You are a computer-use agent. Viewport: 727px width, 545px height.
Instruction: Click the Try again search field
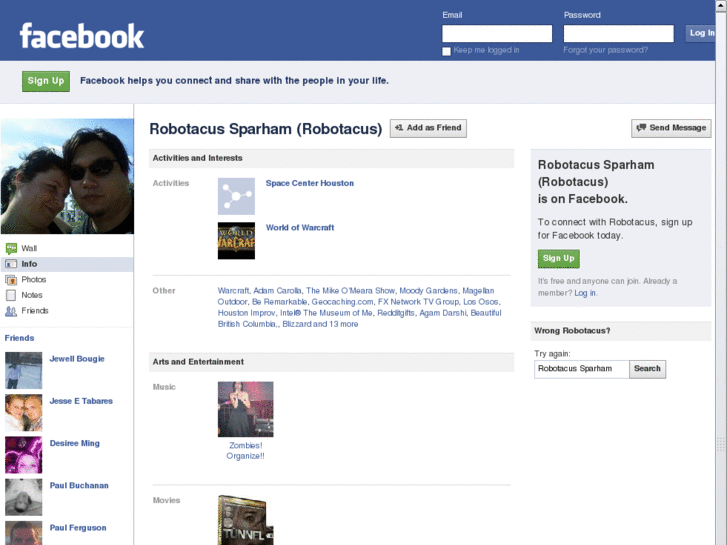[x=581, y=369]
